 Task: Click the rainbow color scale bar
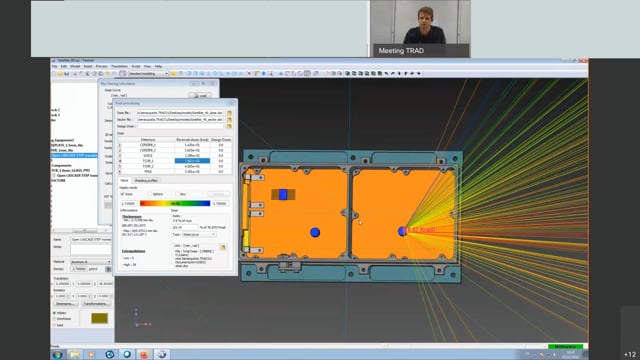point(175,203)
